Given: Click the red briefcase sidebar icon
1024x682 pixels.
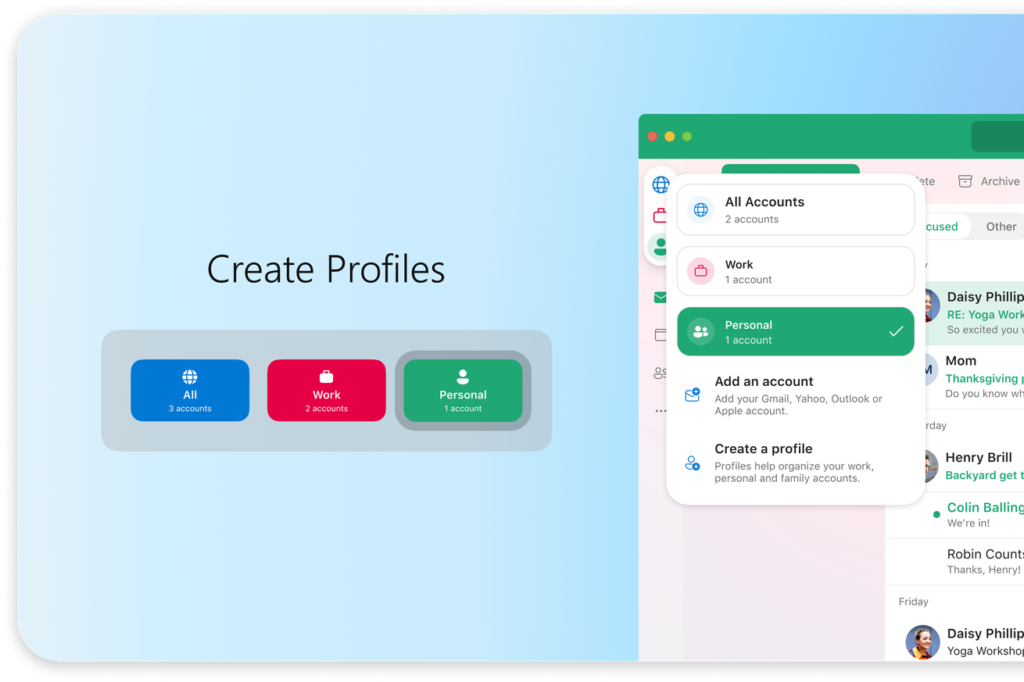Looking at the screenshot, I should (660, 215).
